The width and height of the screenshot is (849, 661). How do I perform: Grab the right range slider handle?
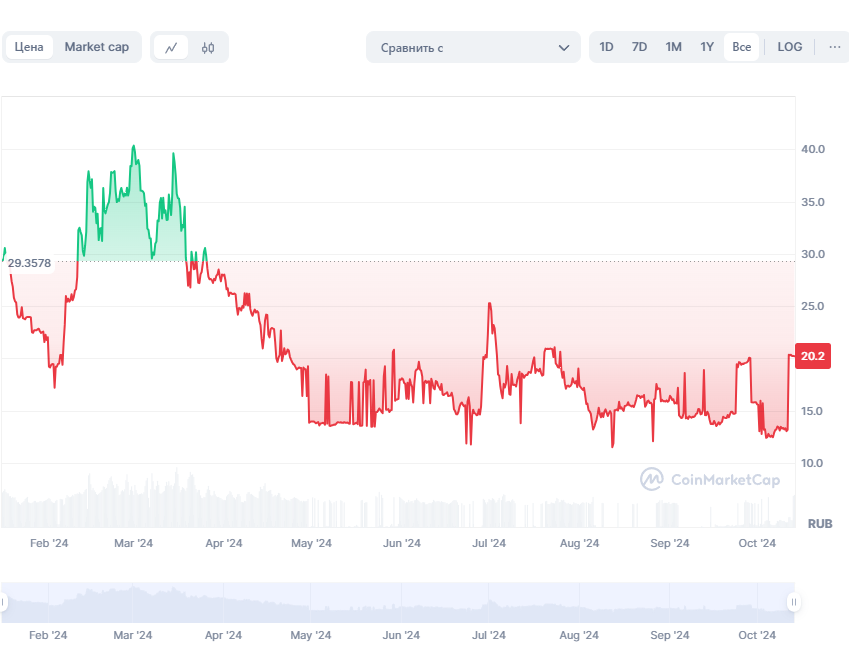[x=793, y=602]
